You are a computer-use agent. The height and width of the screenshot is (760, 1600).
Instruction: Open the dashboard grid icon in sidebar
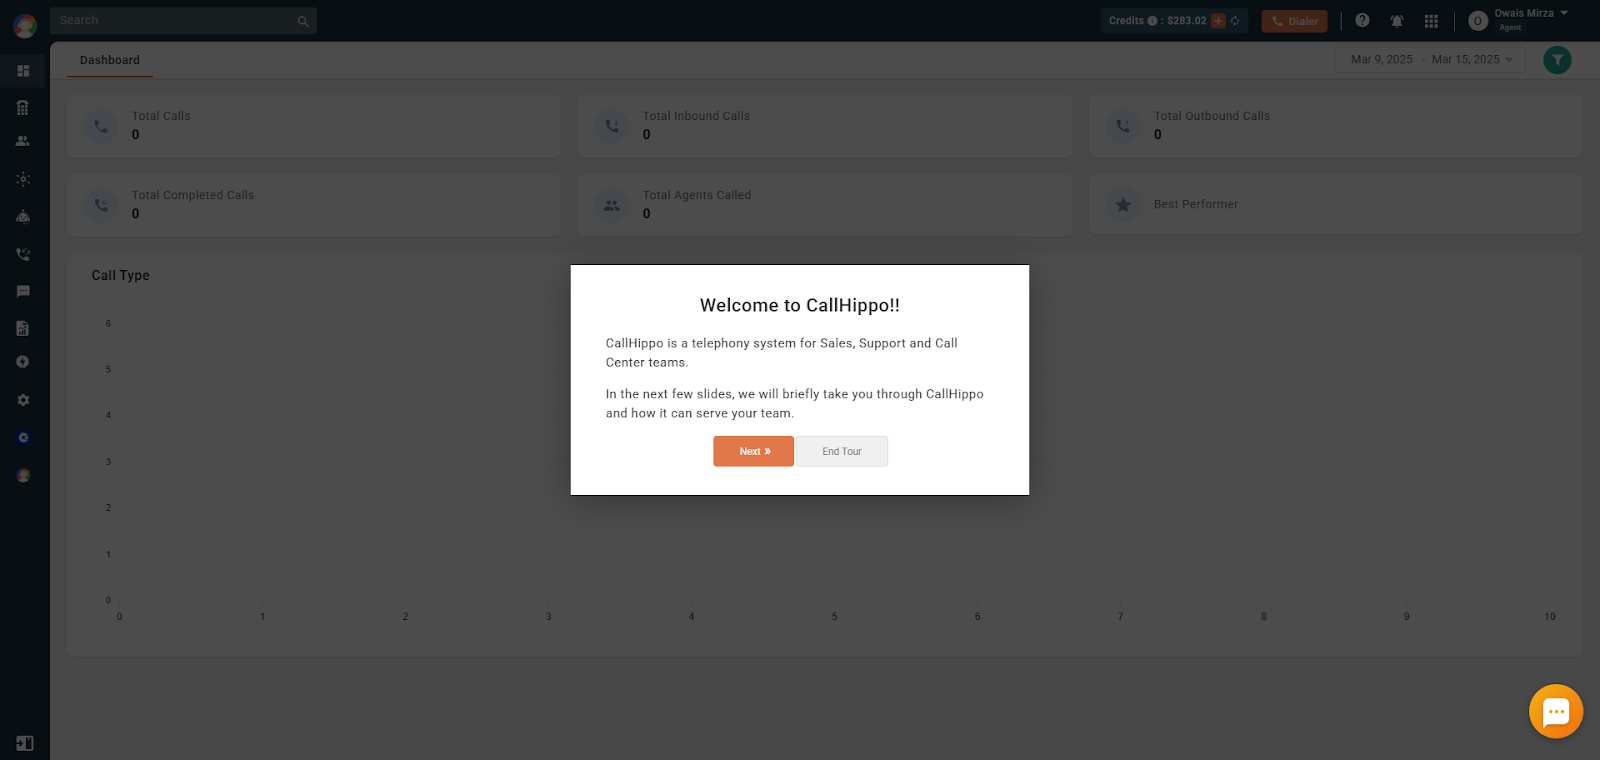(x=23, y=71)
